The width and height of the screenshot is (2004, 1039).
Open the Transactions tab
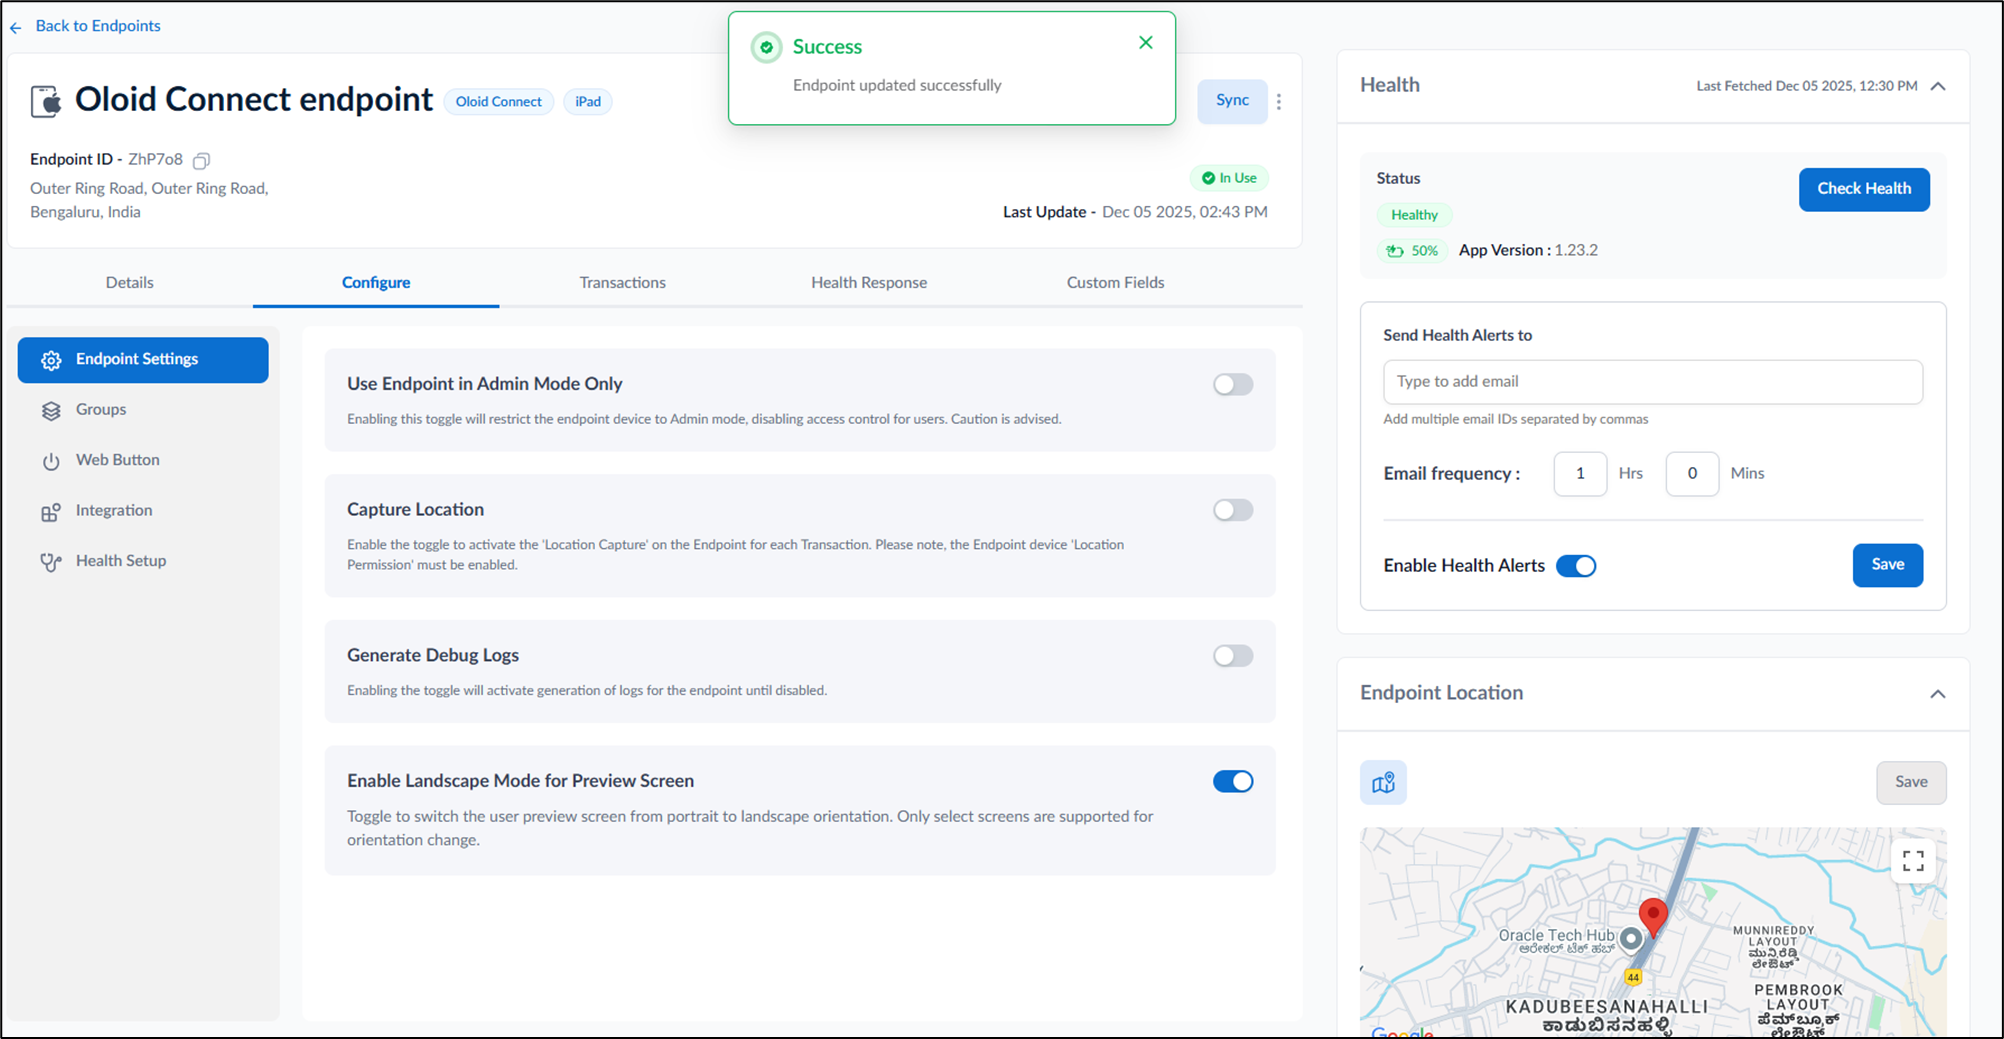[x=622, y=282]
